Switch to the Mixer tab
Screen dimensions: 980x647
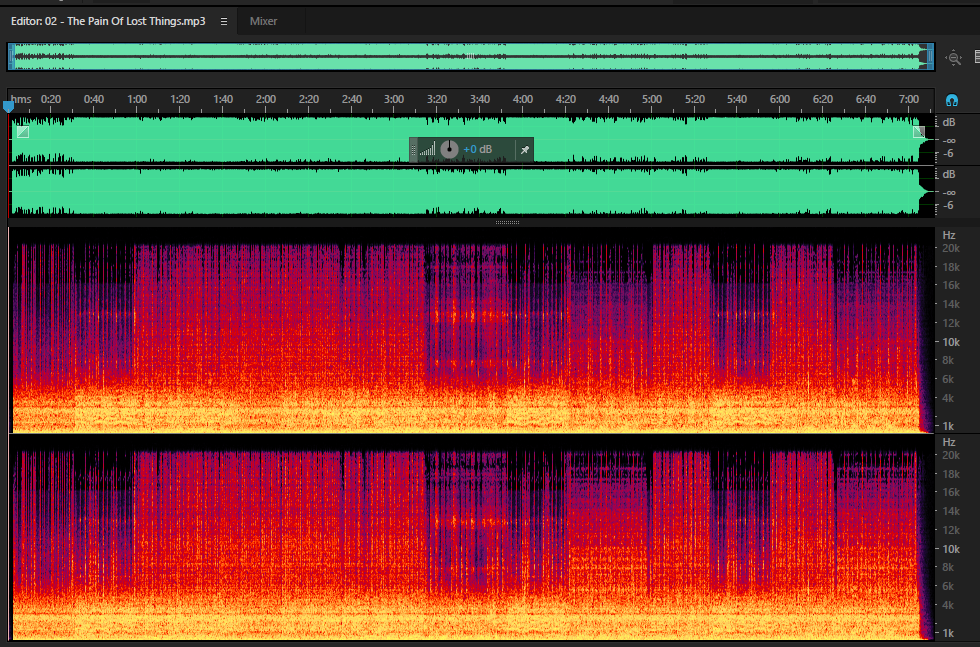click(x=263, y=21)
